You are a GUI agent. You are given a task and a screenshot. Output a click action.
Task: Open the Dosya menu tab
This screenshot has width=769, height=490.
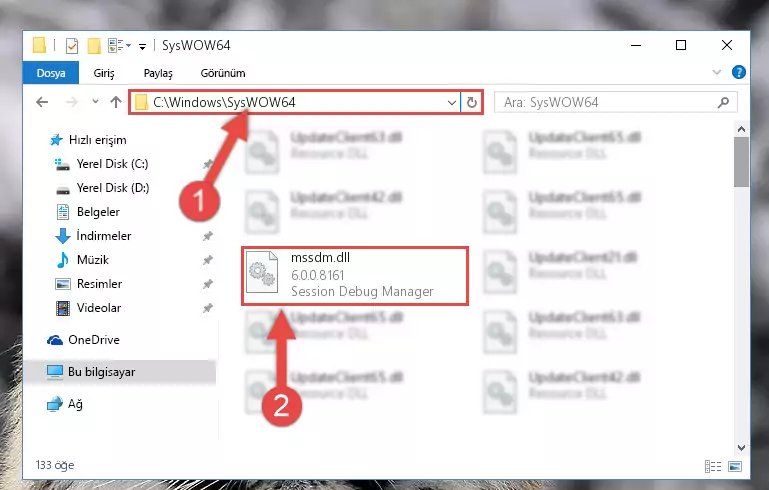click(x=51, y=73)
